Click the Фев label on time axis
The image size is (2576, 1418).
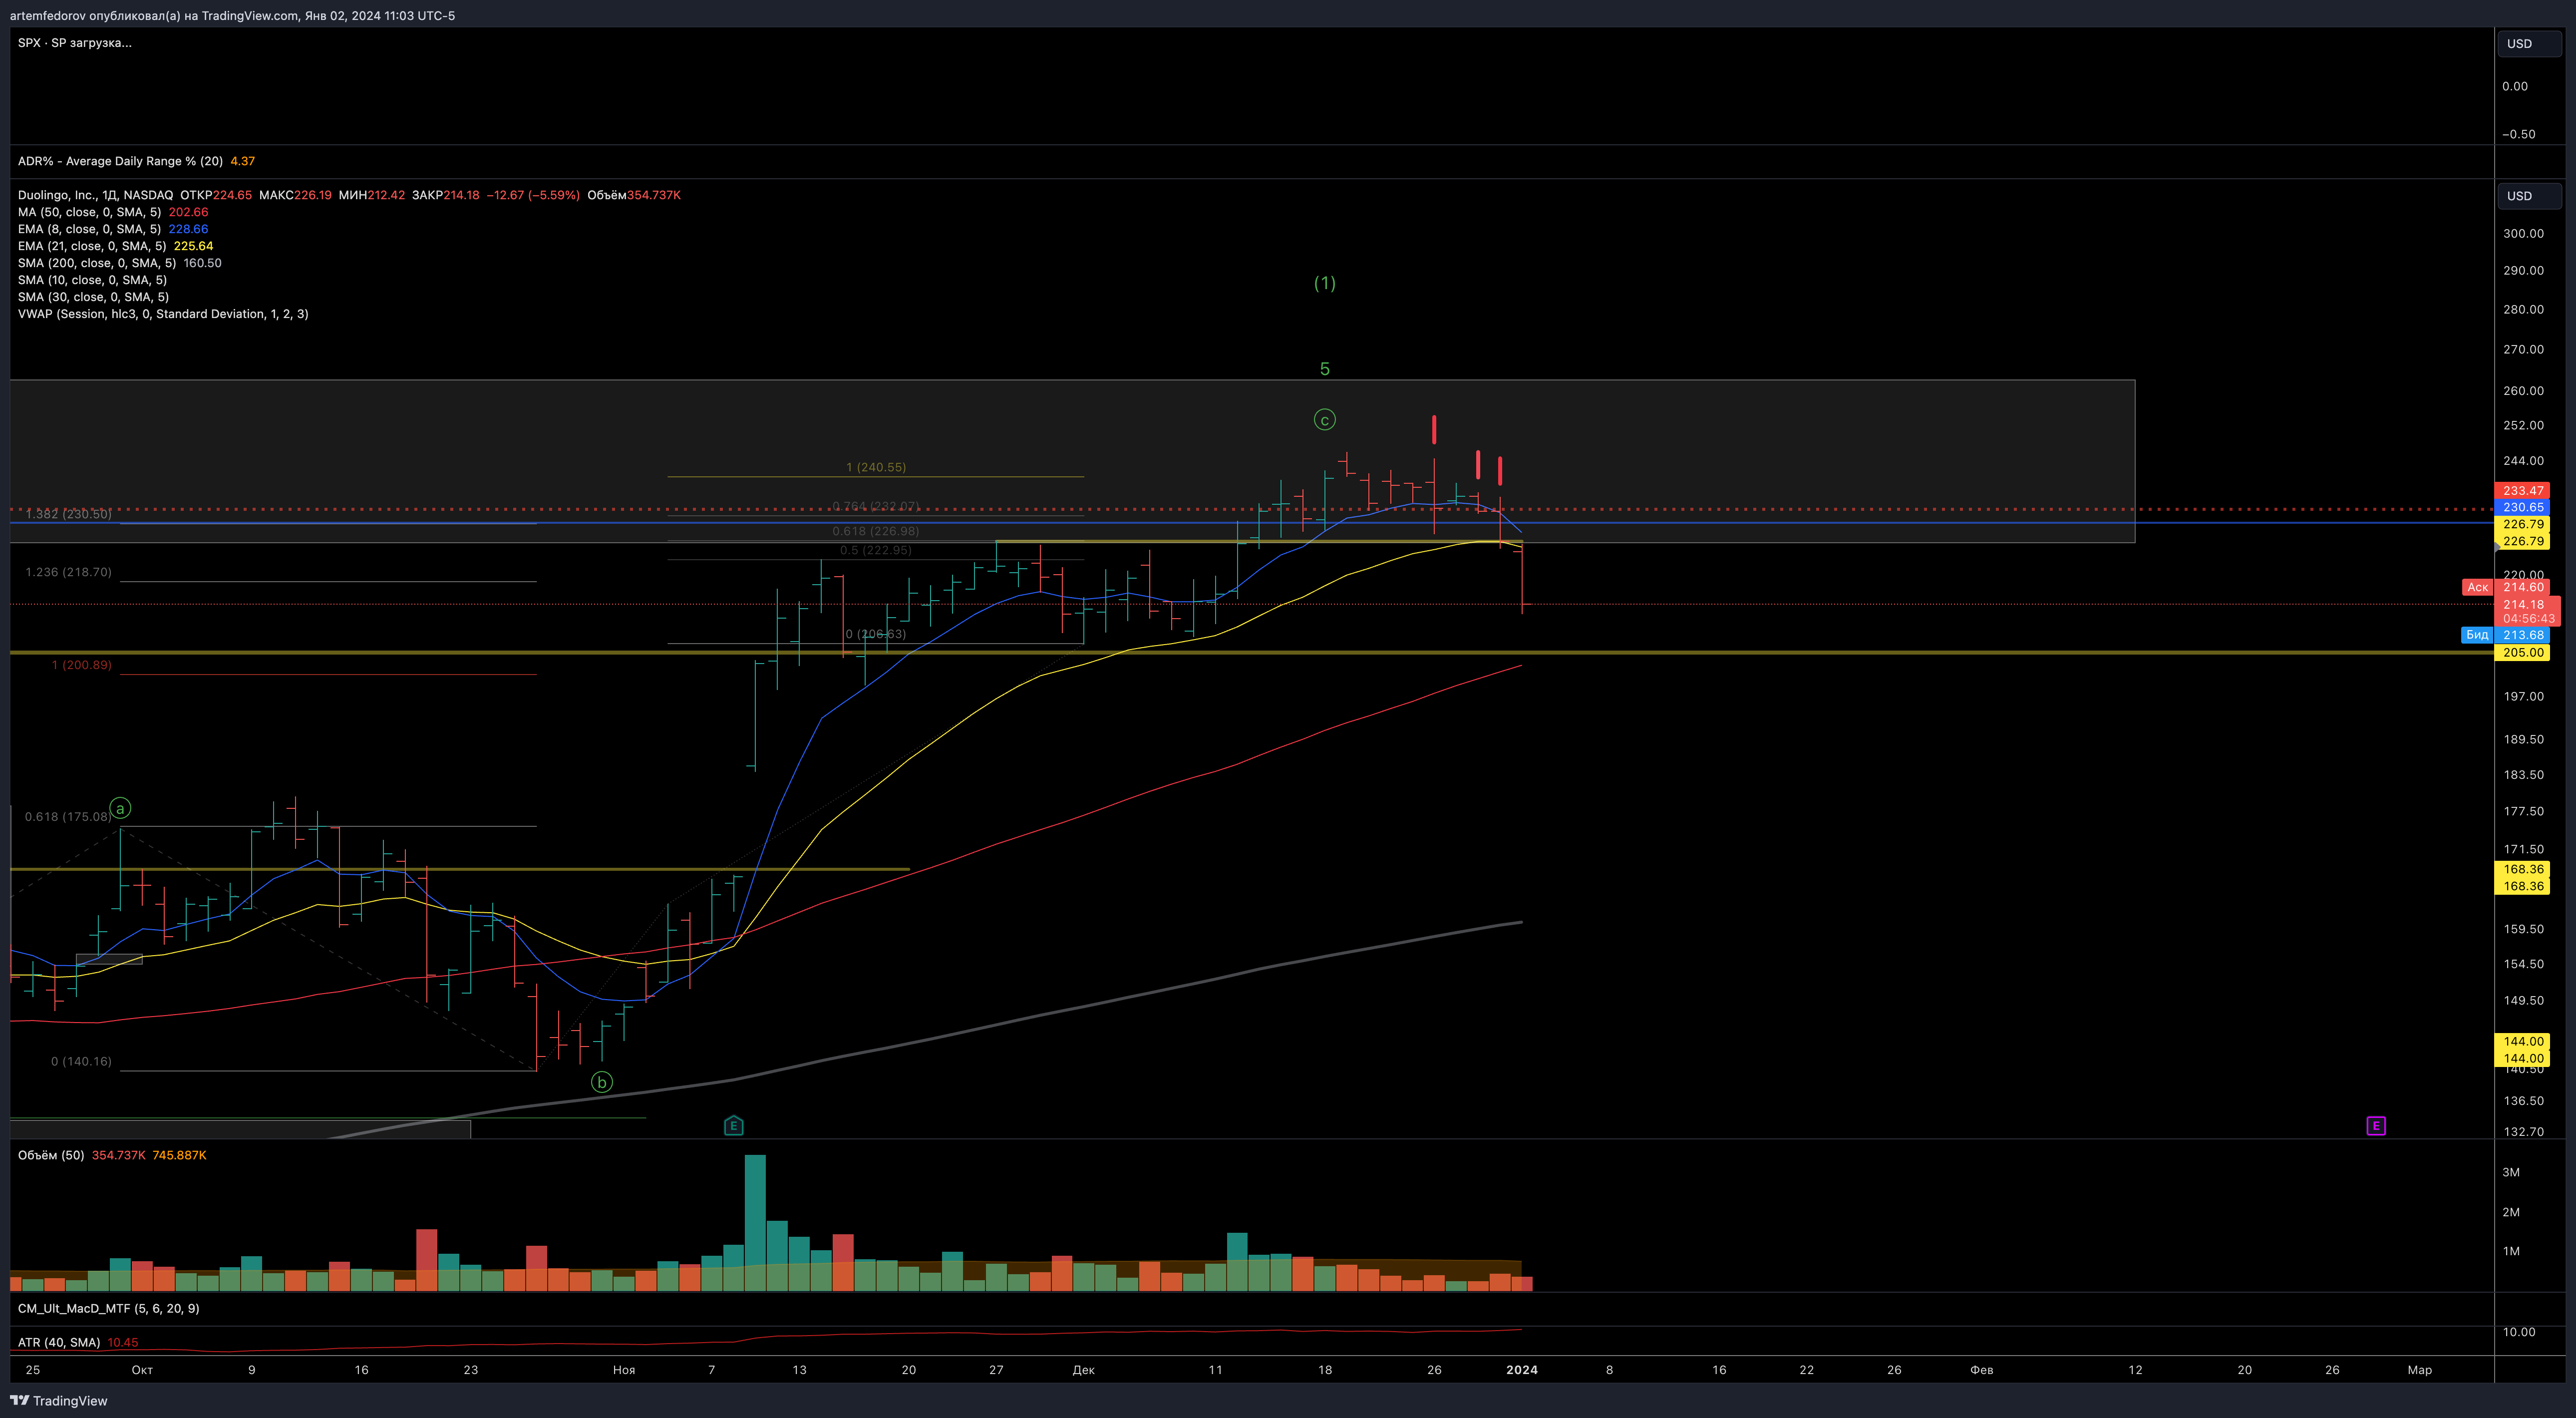[x=1982, y=1370]
